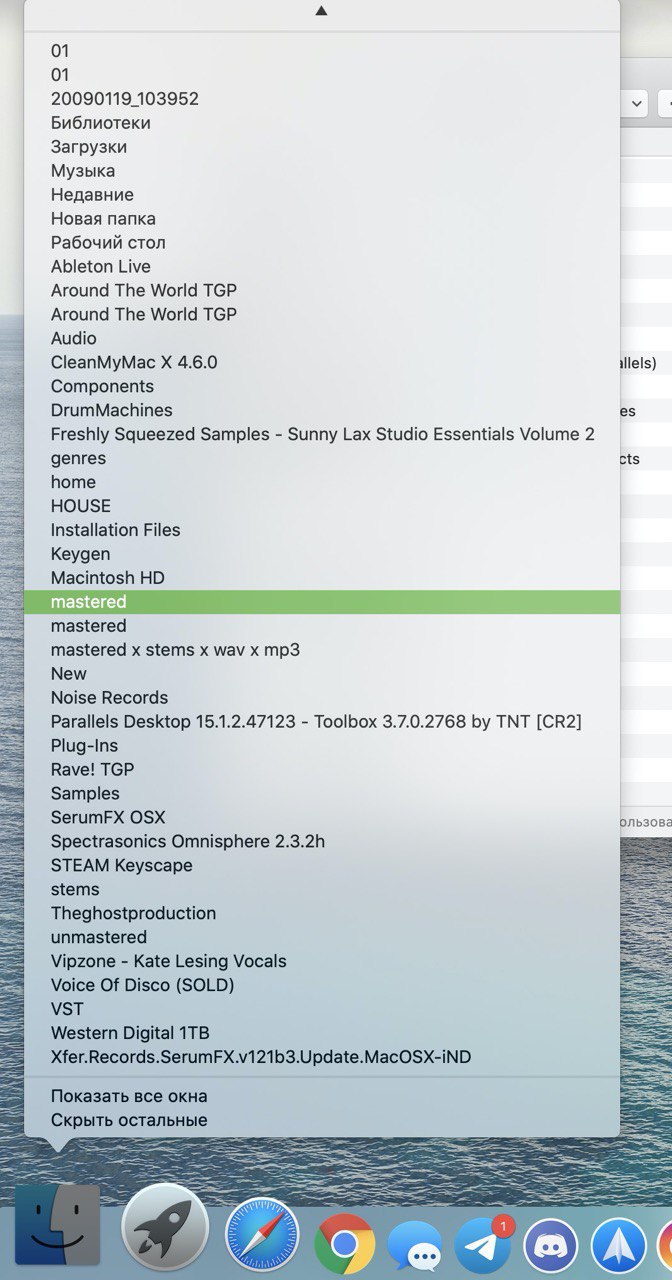This screenshot has width=672, height=1280.
Task: Select the 20090119_103952 window entry
Action: 322,98
